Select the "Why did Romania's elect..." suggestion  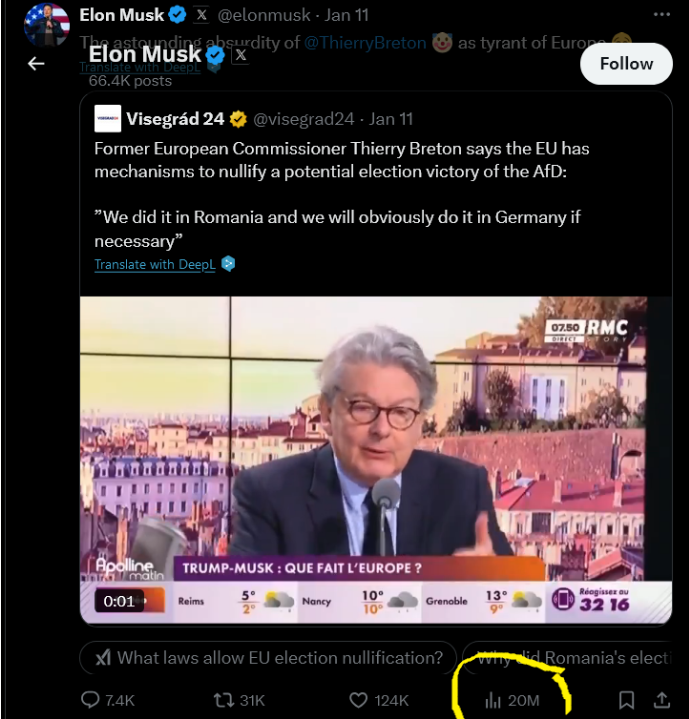pyautogui.click(x=580, y=657)
